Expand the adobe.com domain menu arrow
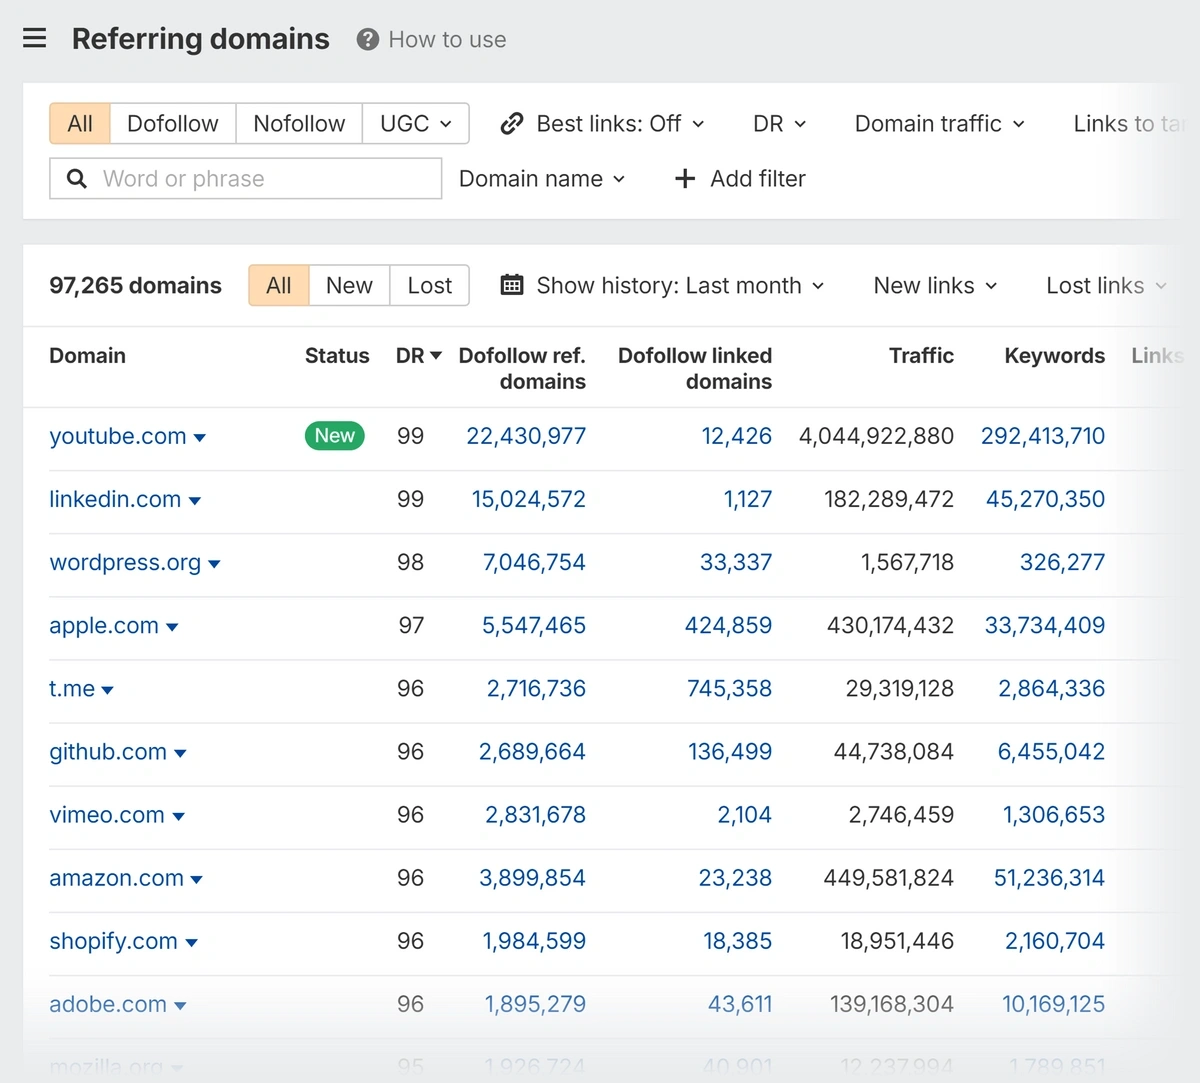The image size is (1200, 1083). click(x=180, y=1005)
